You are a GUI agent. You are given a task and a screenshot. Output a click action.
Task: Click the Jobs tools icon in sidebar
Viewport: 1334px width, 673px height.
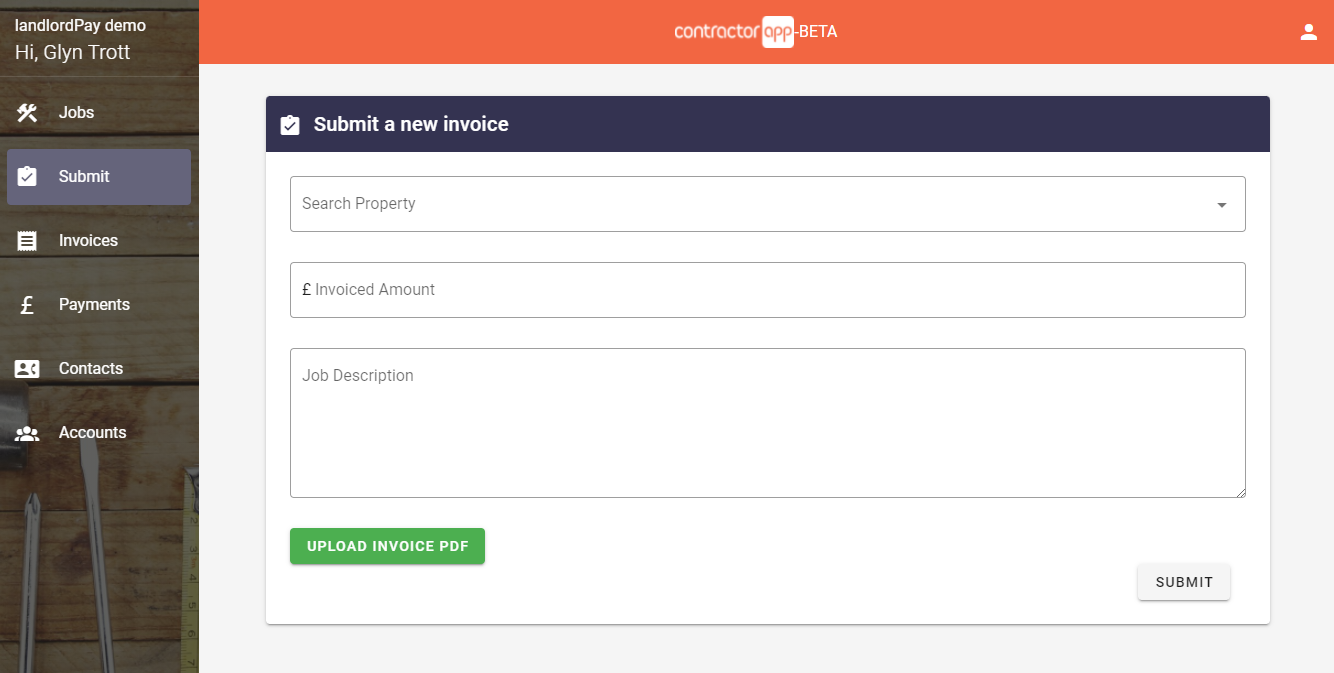click(27, 113)
